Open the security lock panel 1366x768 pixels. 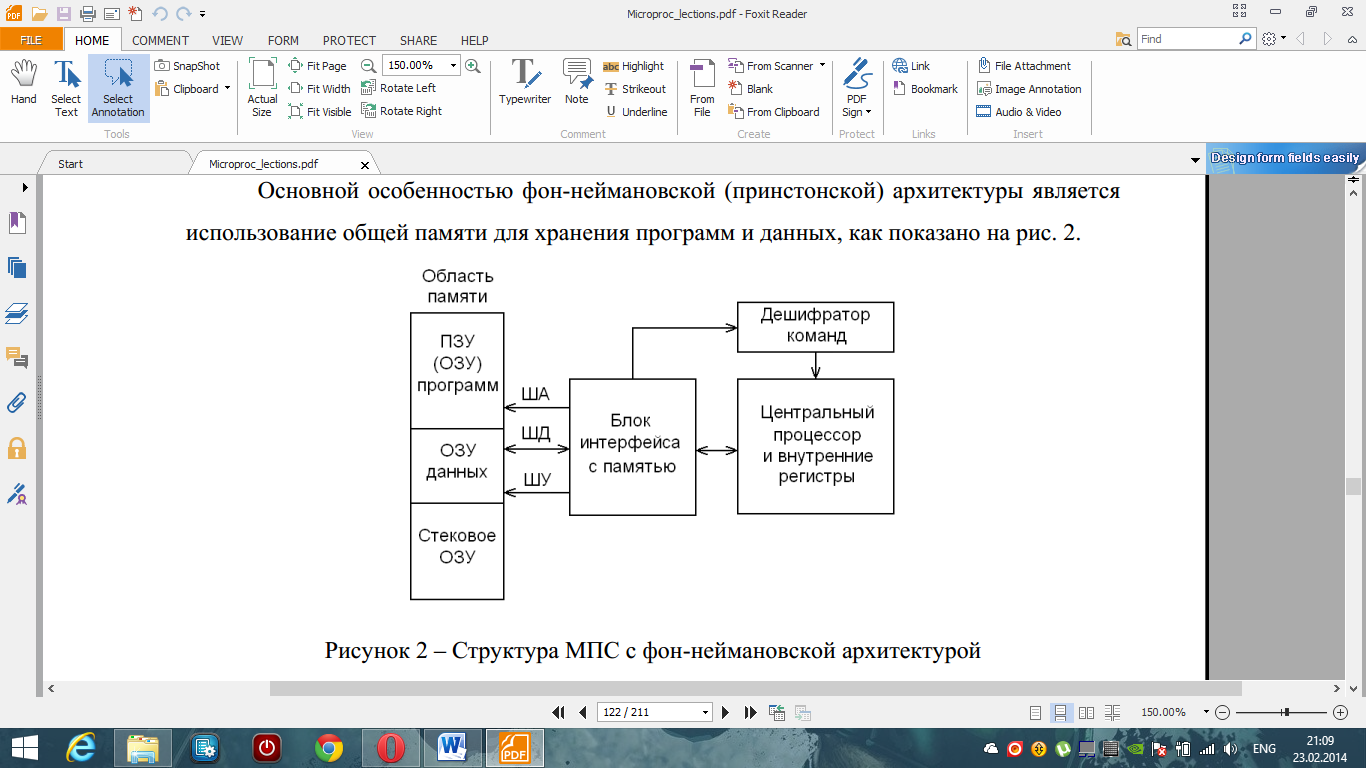[17, 448]
